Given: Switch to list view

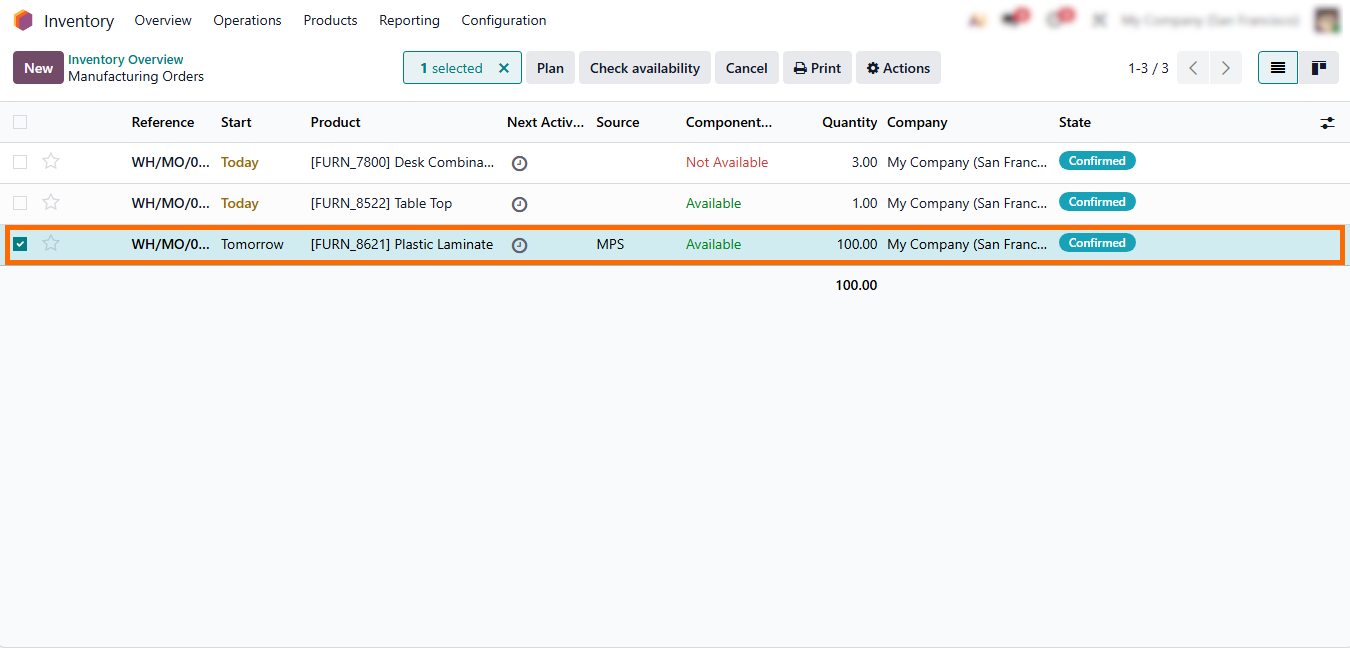Looking at the screenshot, I should point(1277,68).
